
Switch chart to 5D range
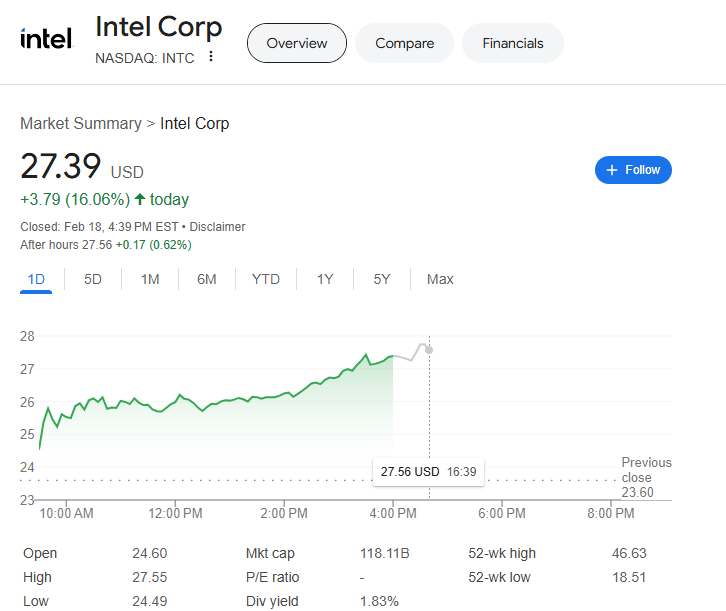[x=93, y=279]
